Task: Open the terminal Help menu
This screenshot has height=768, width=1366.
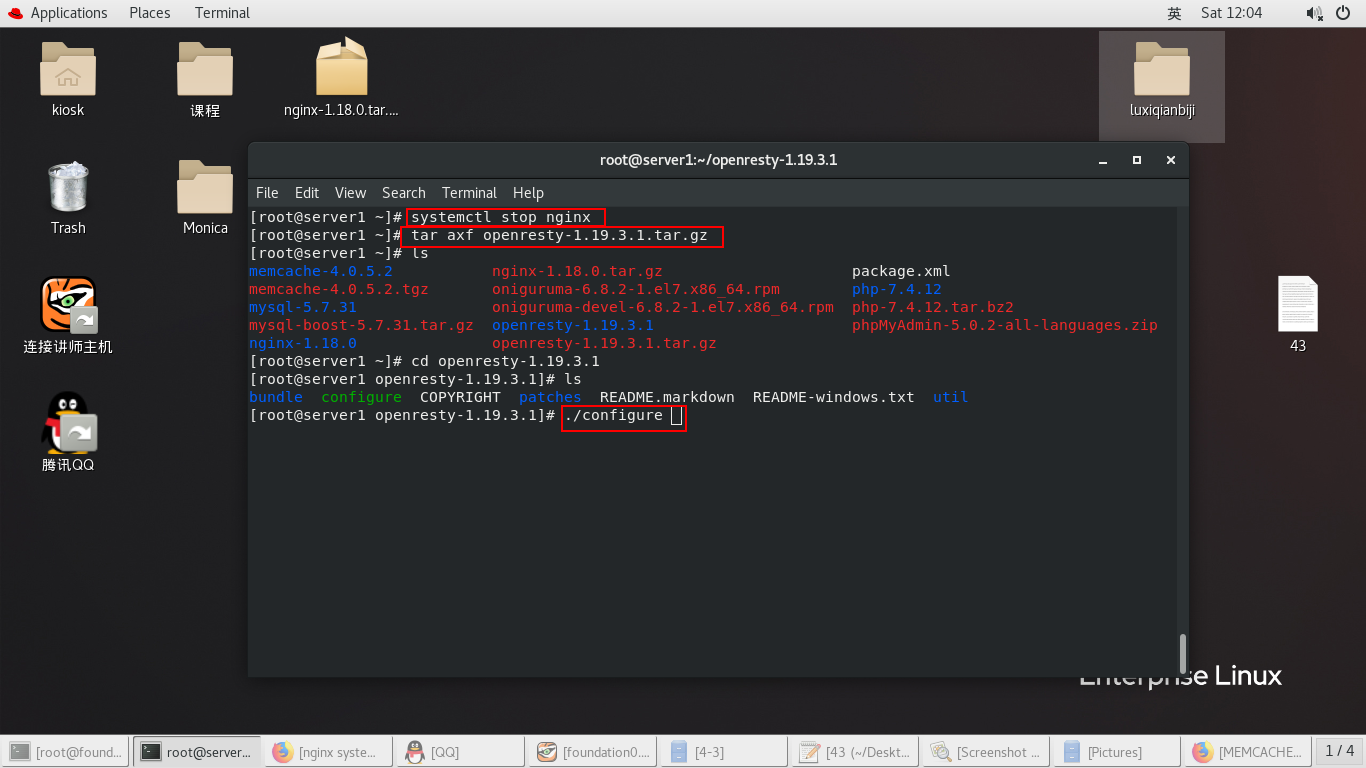Action: click(x=528, y=193)
